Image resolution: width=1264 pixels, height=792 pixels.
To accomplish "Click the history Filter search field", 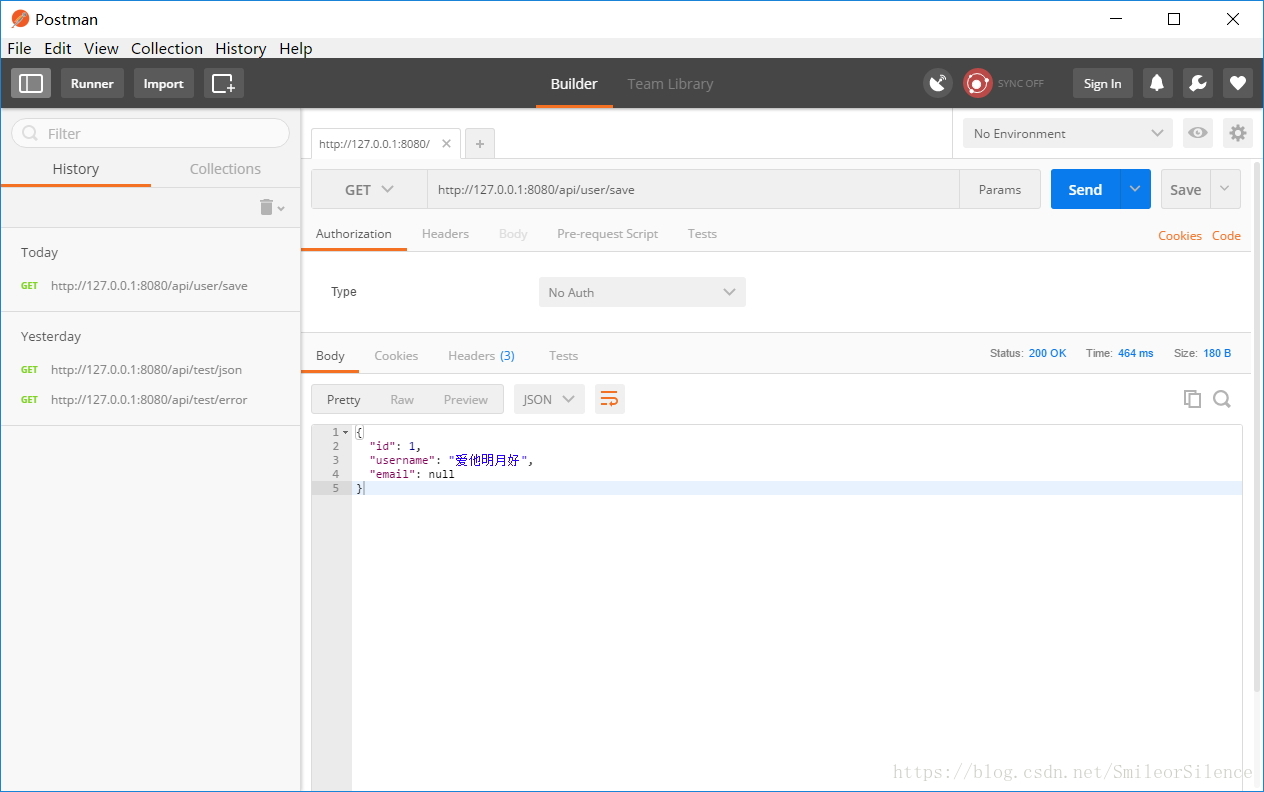I will click(x=150, y=133).
